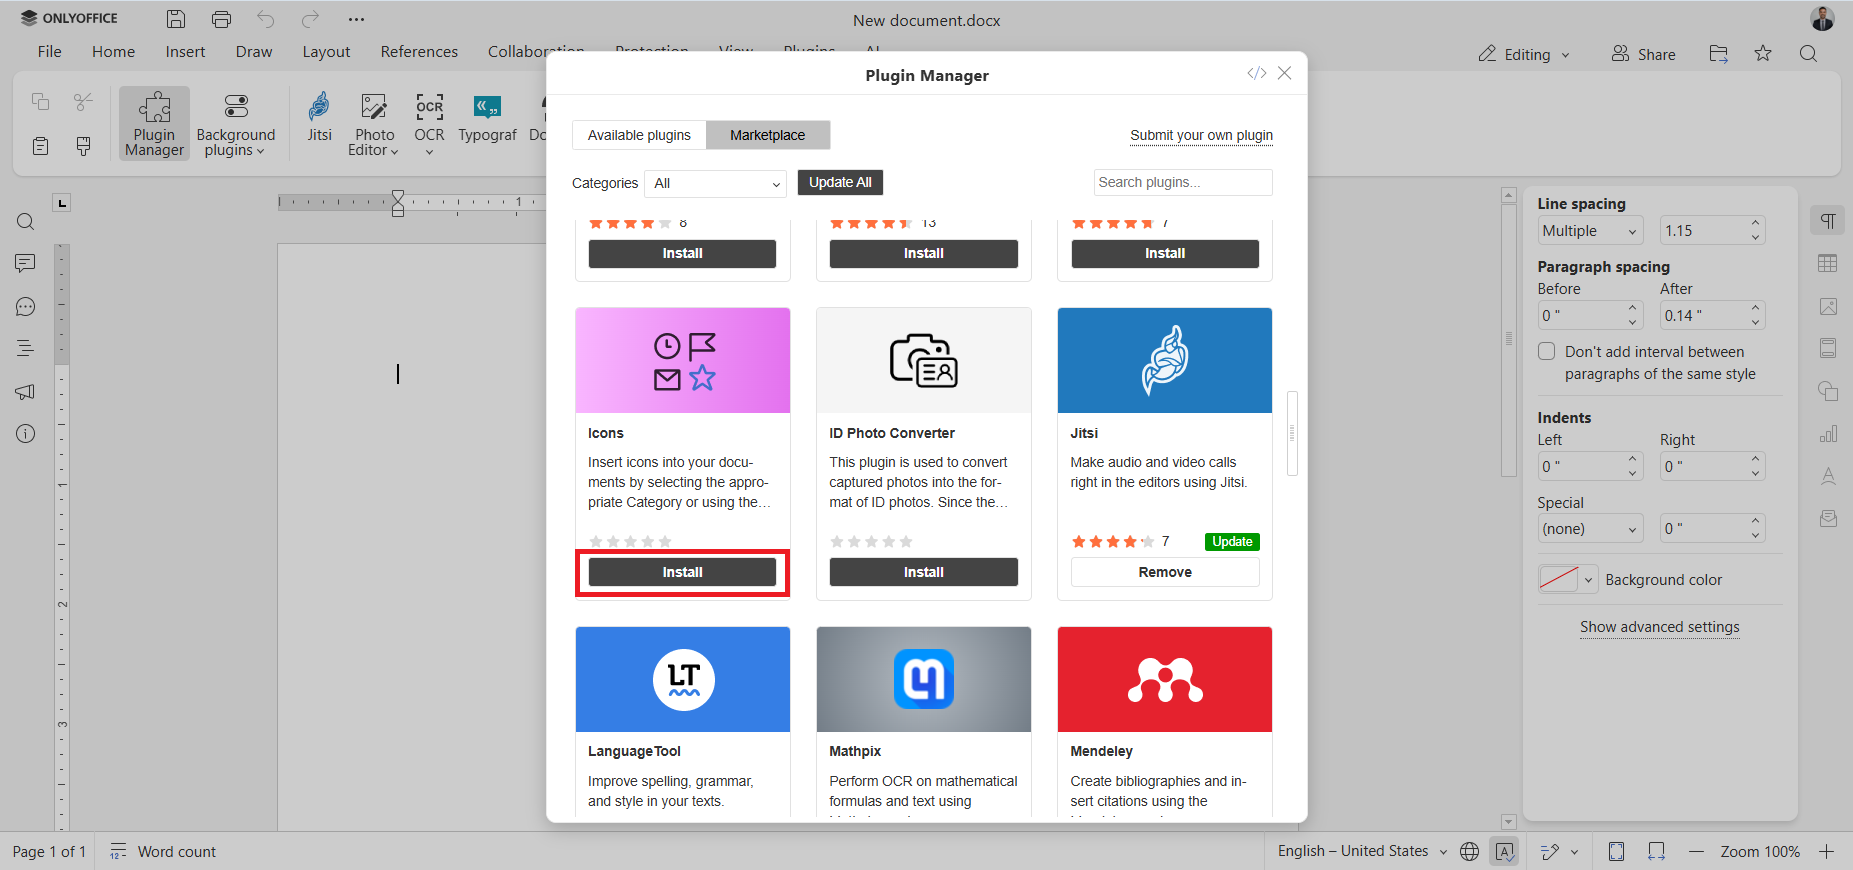Open the Typograf plugin
Image resolution: width=1853 pixels, height=870 pixels.
pos(487,117)
